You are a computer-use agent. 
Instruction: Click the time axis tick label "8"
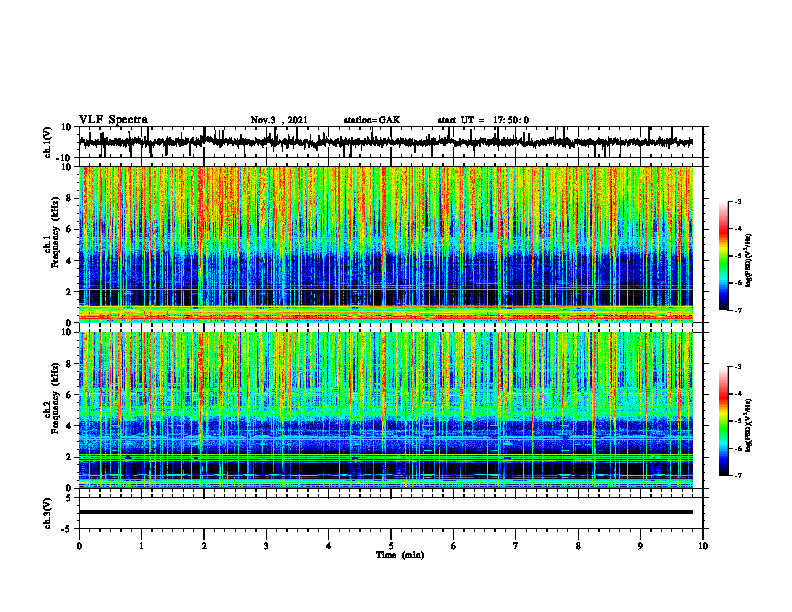pos(578,546)
